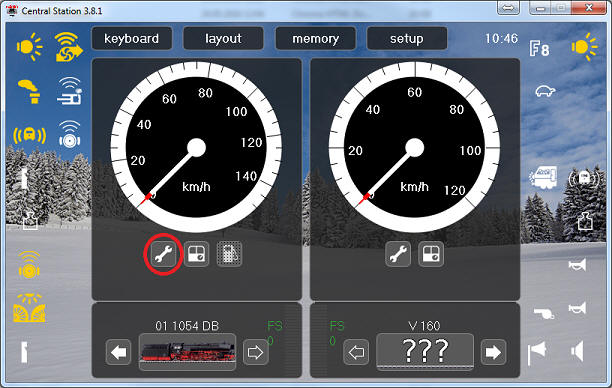Open the keyboard tab

tap(132, 38)
